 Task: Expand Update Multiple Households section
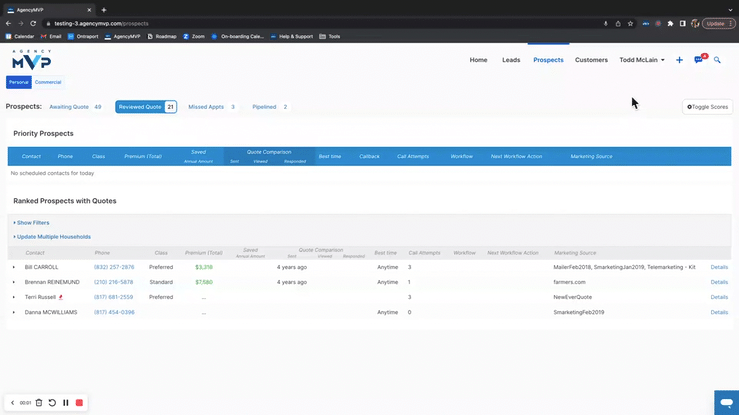(52, 237)
